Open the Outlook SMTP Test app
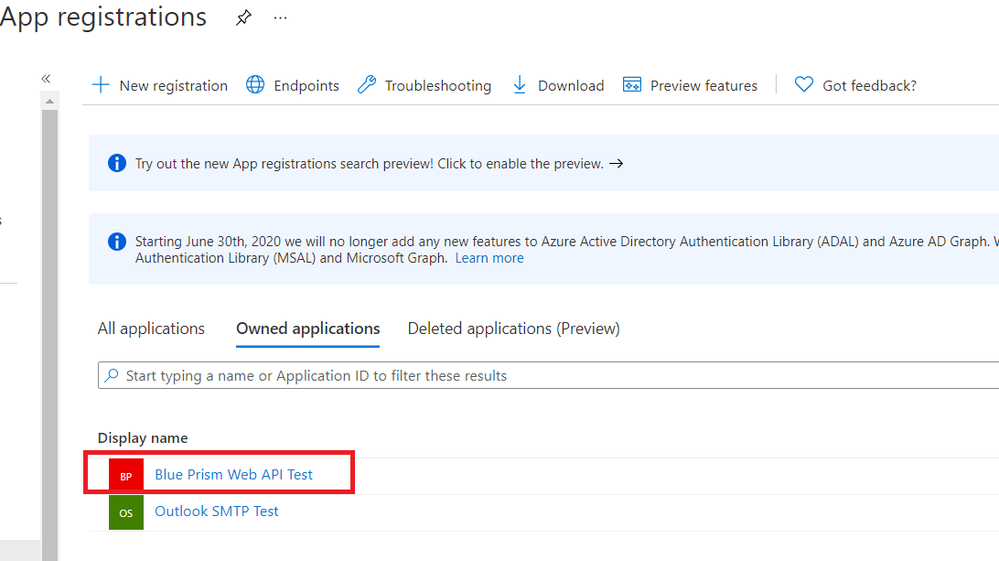The width and height of the screenshot is (999, 561). click(217, 511)
